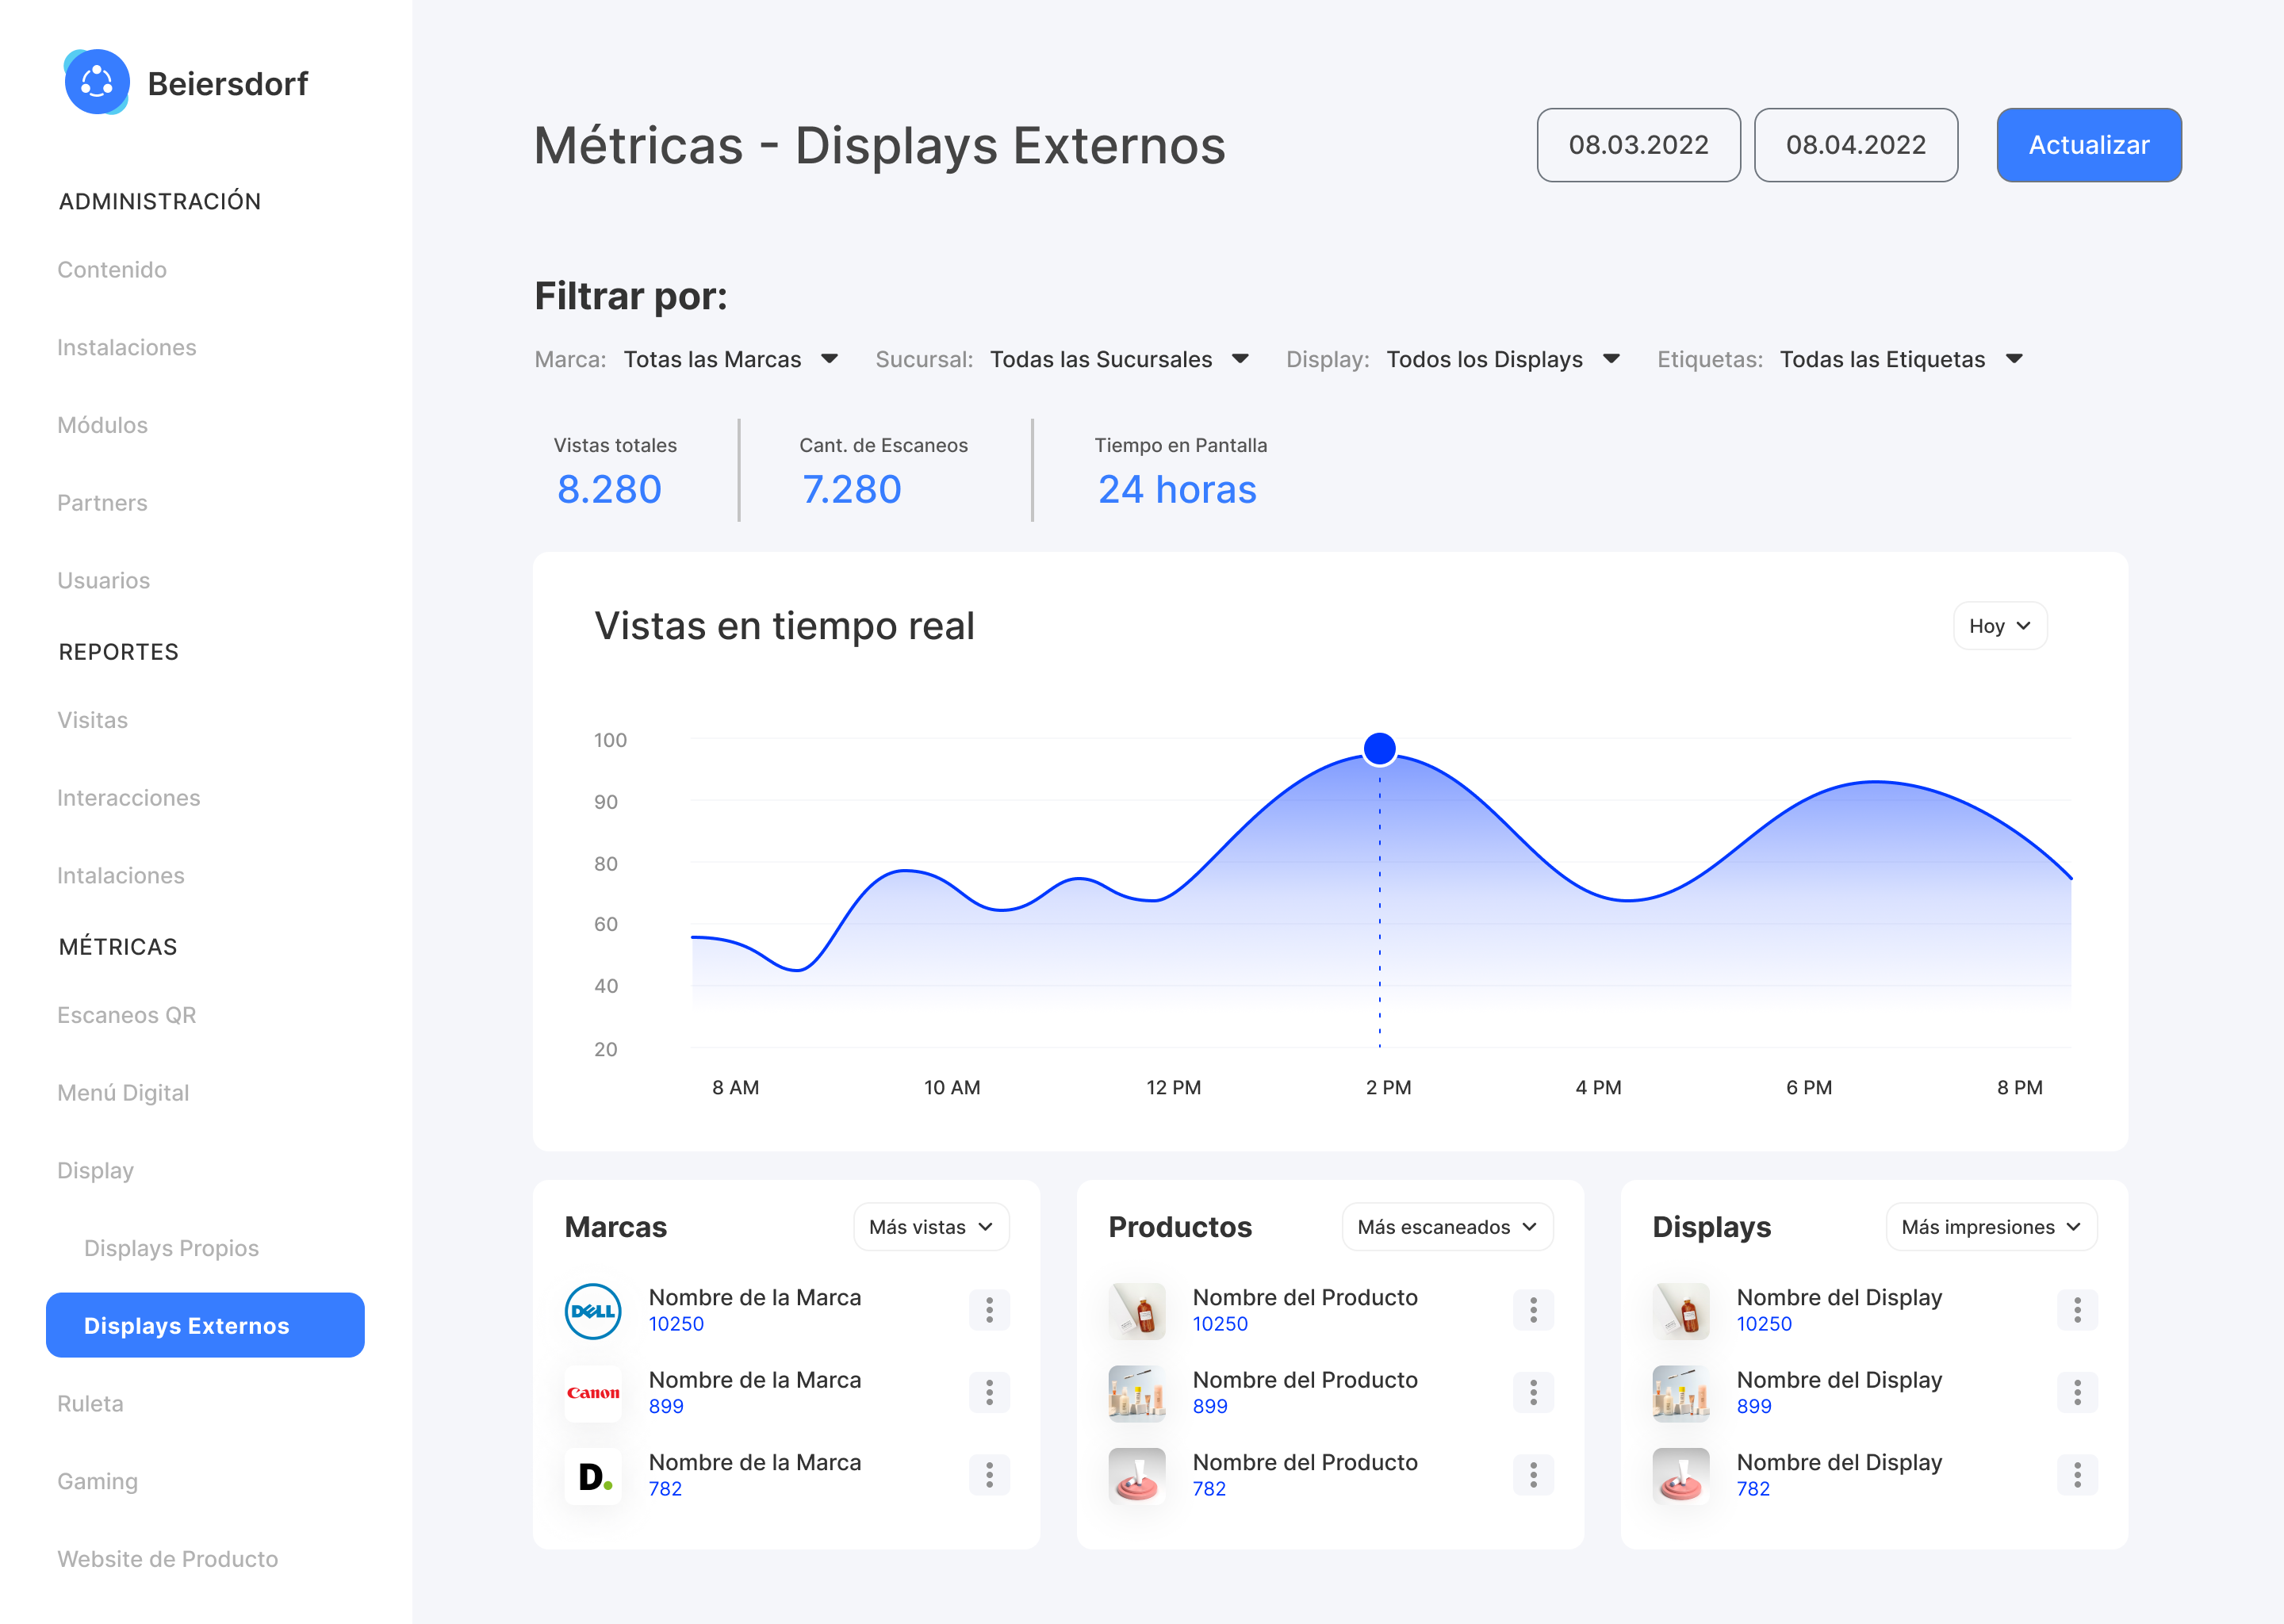Open thumbnail of display with 899 impressions
The width and height of the screenshot is (2284, 1624).
coord(1681,1393)
